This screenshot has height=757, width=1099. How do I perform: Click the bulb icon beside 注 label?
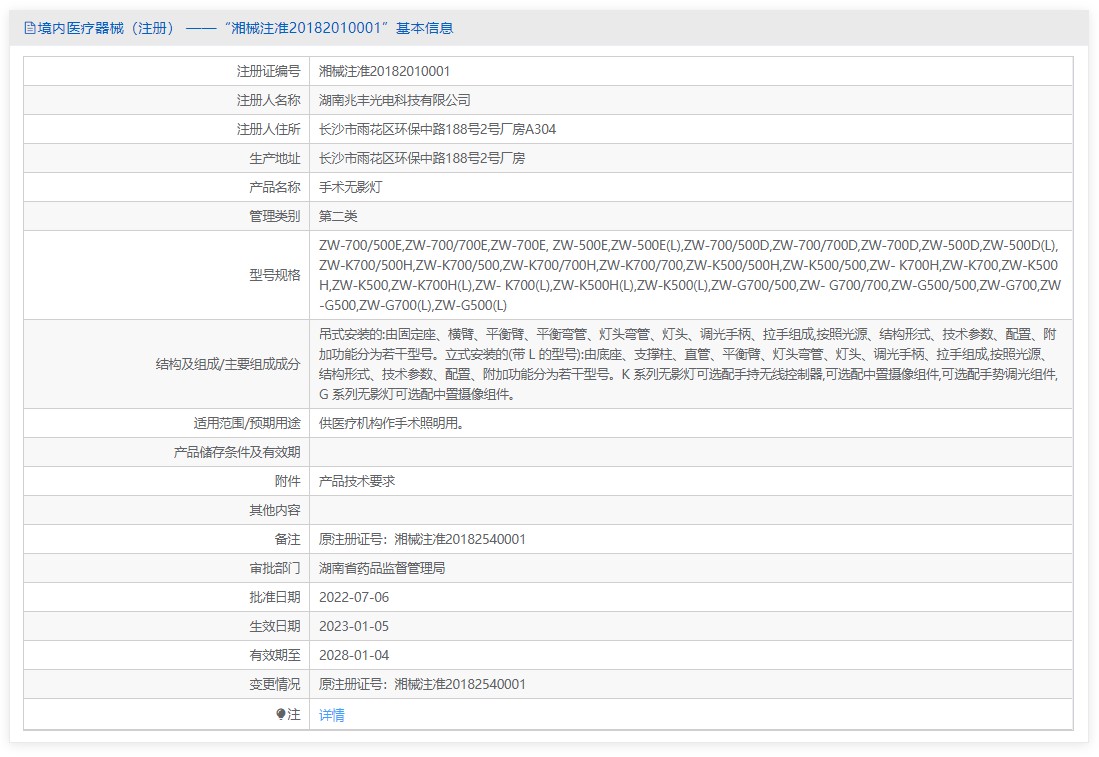281,714
